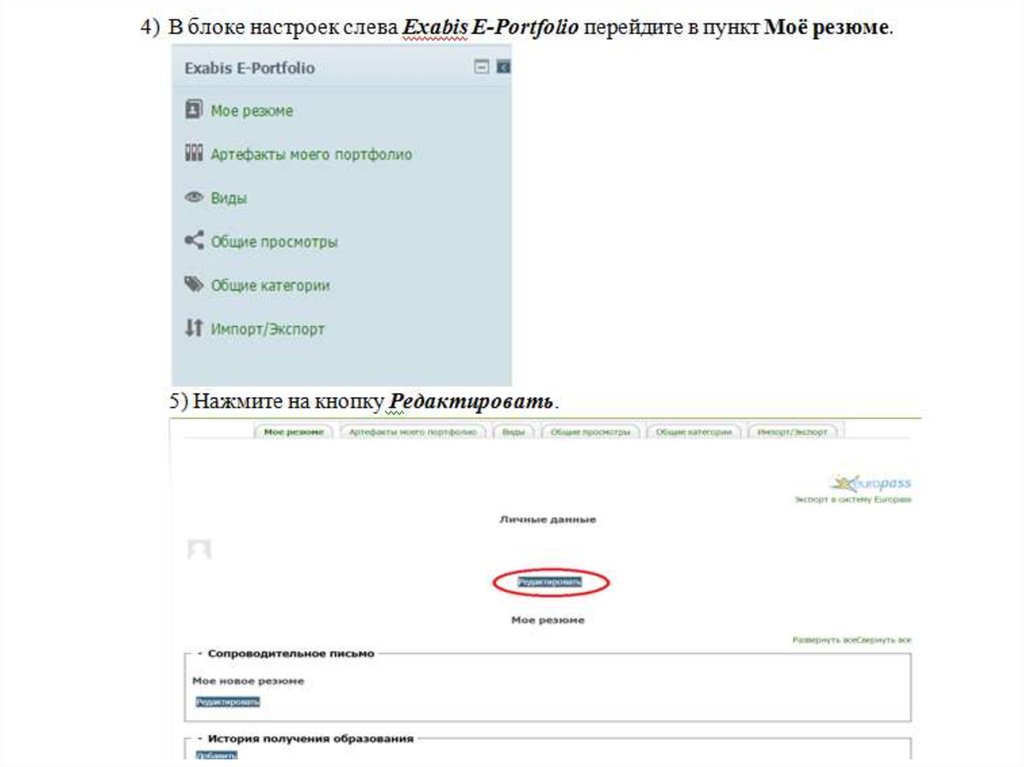Open the Экспорт в систему Europass link

pos(852,499)
